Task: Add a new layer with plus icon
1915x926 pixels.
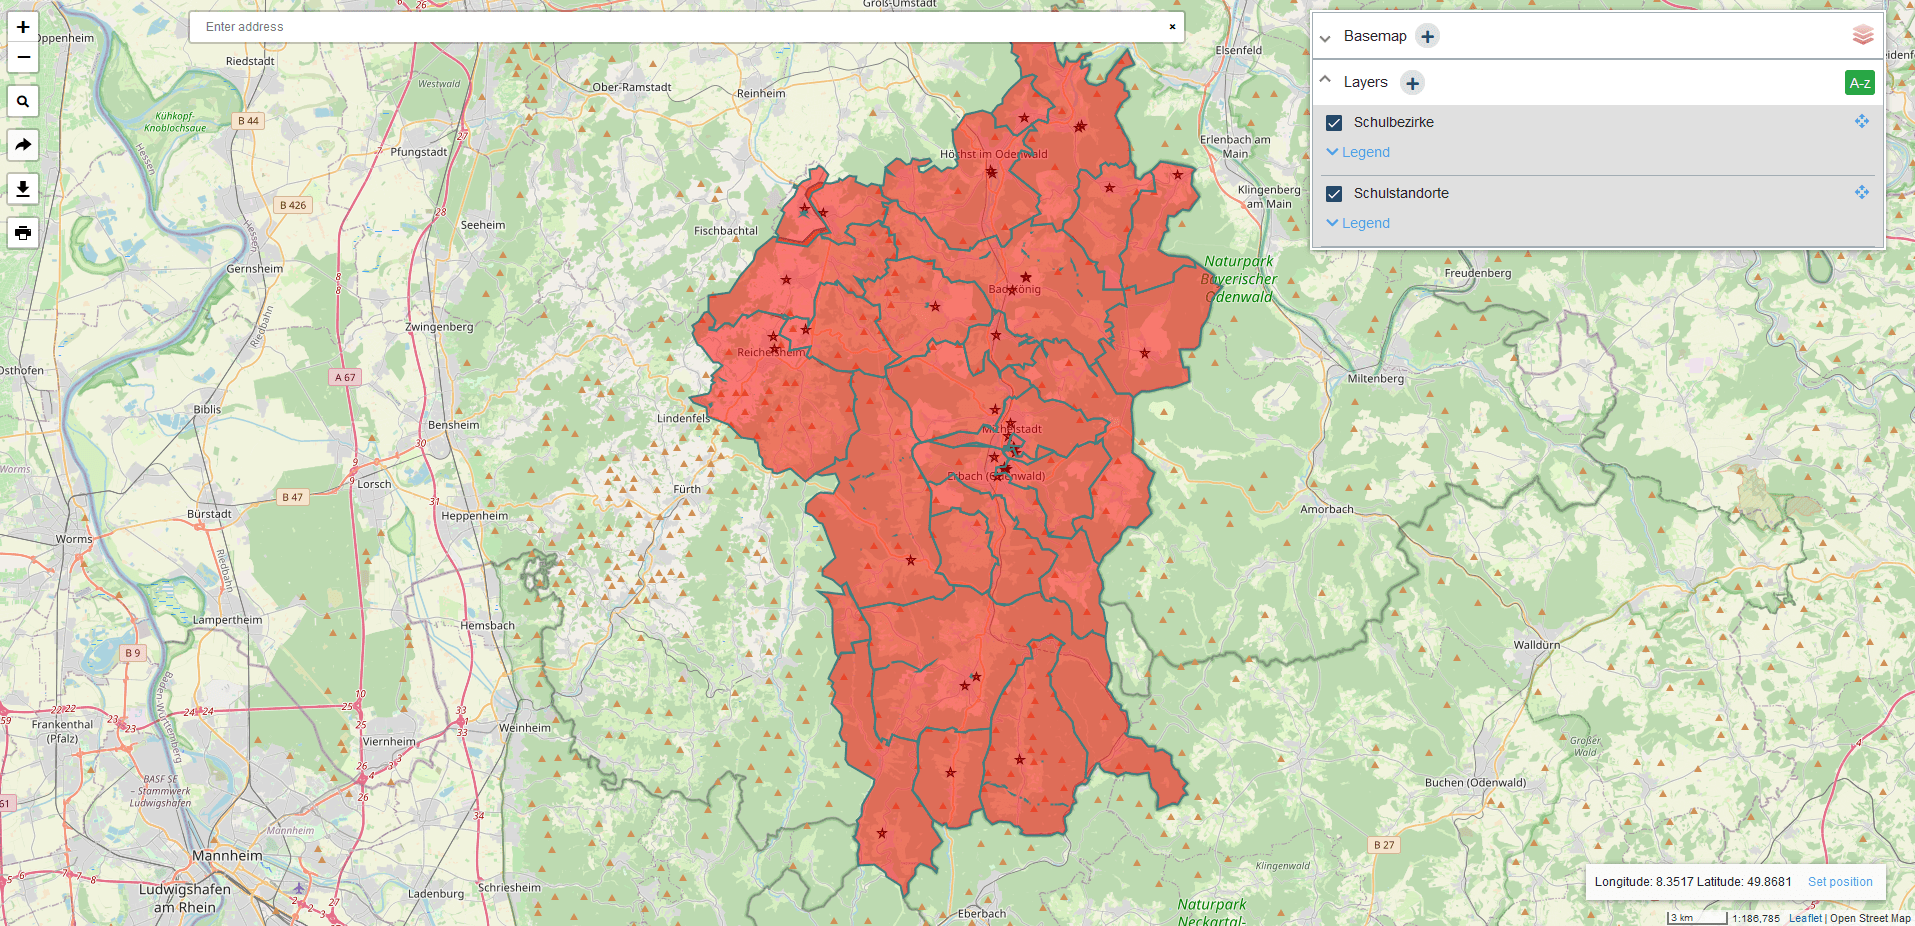Action: coord(1412,83)
